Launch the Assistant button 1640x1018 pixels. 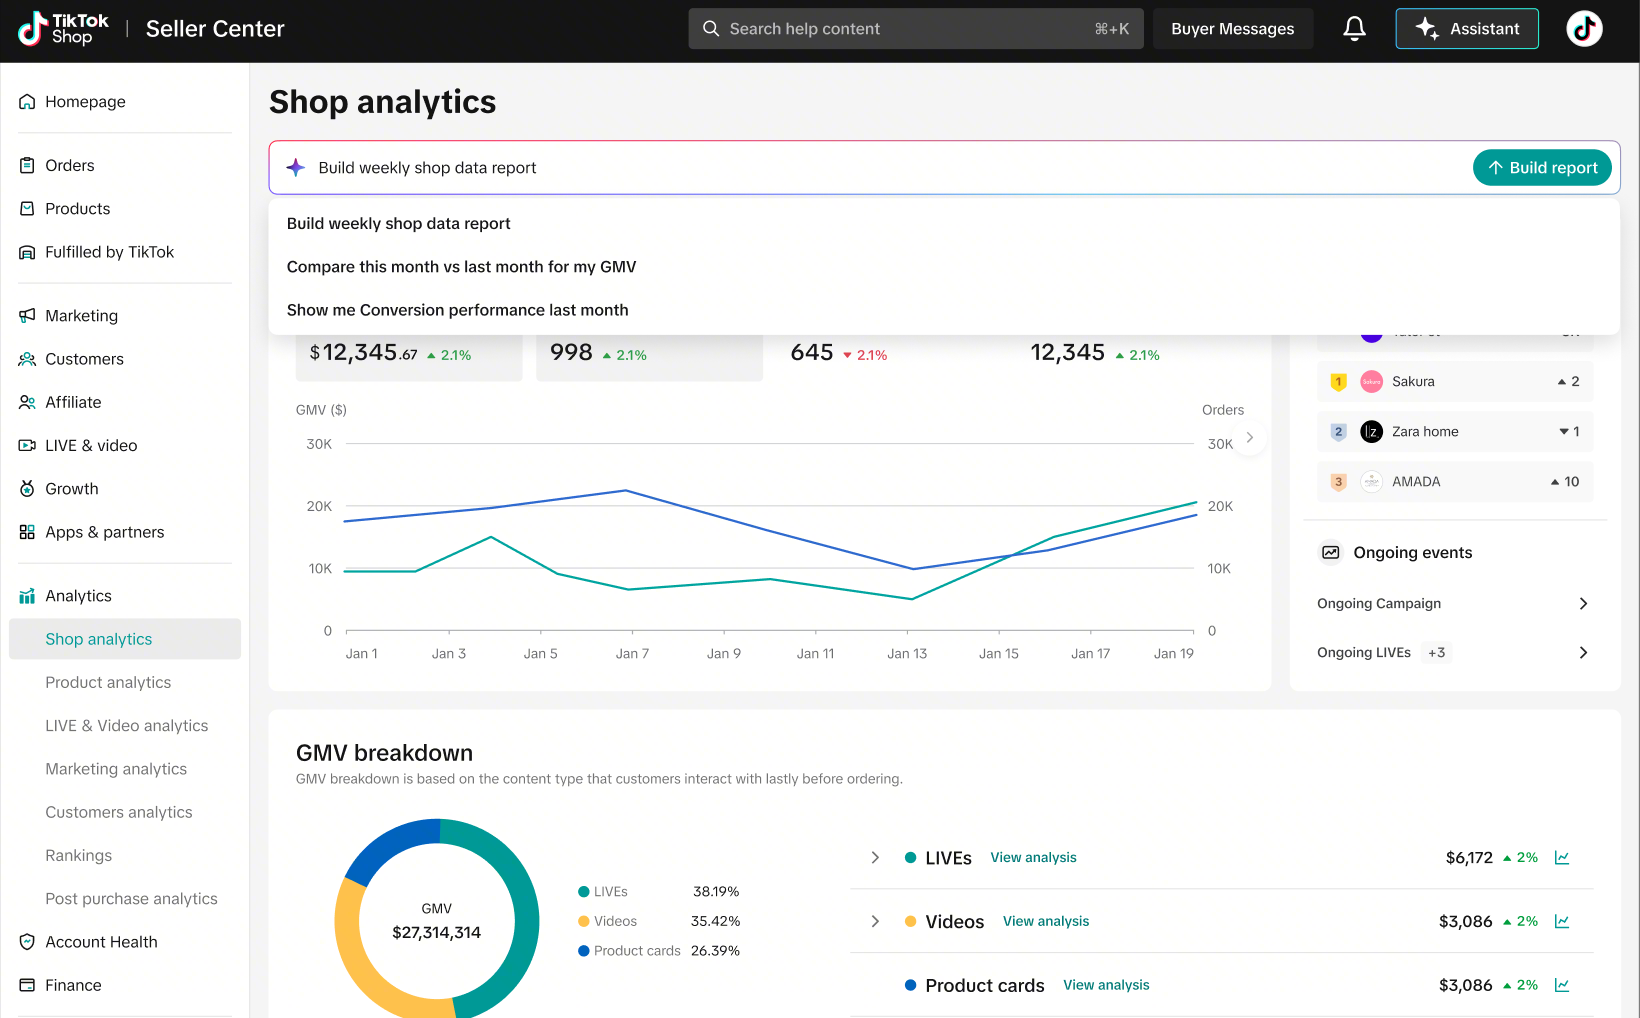1467,29
